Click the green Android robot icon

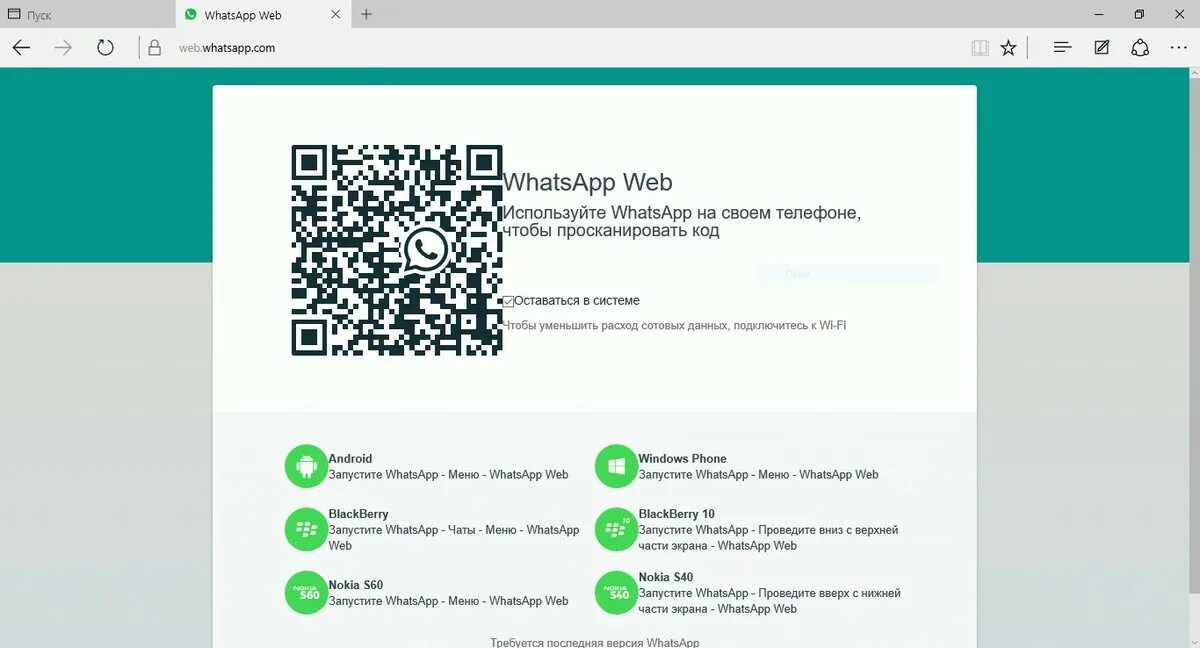306,466
